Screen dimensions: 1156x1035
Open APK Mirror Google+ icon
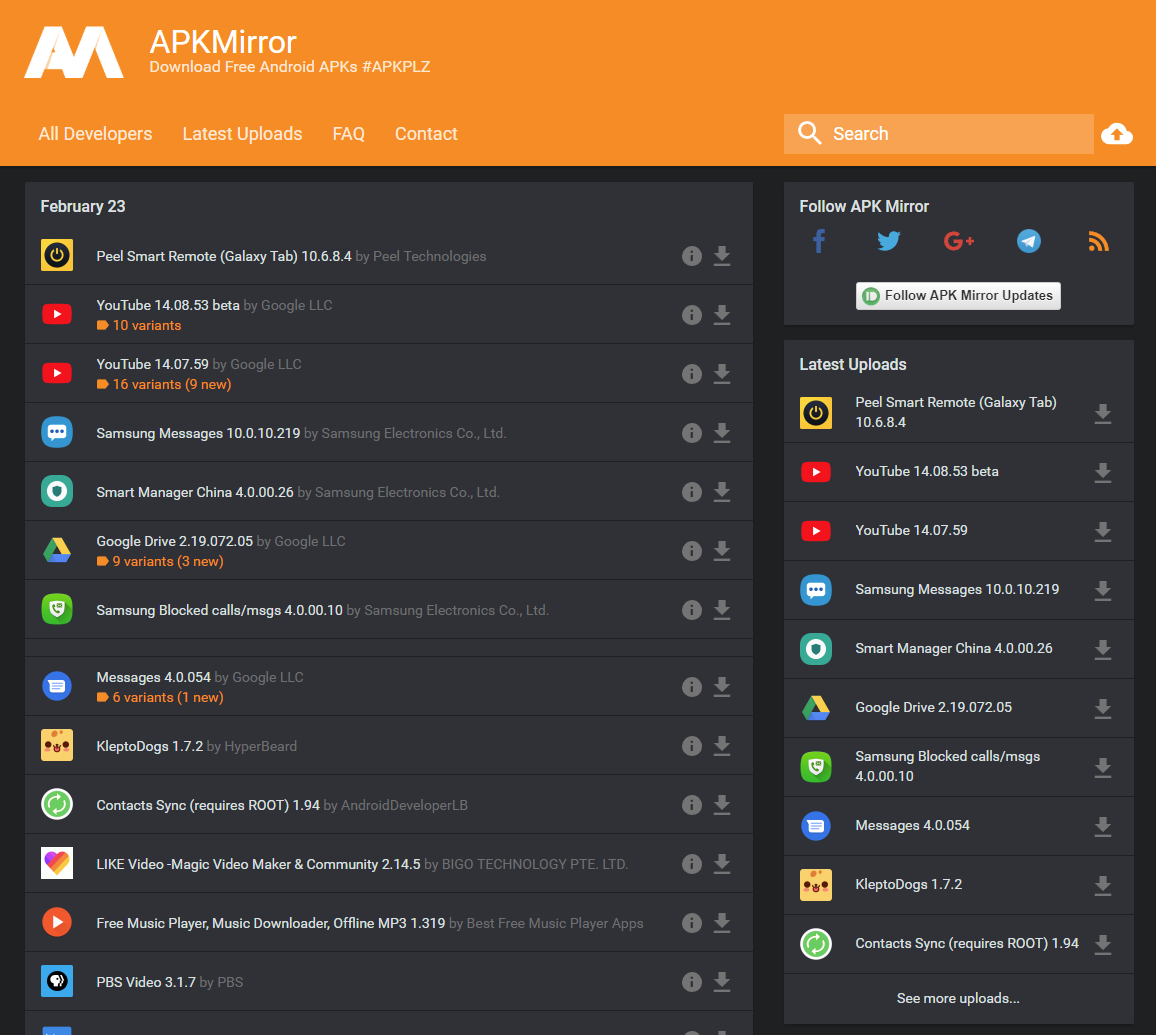coord(958,241)
